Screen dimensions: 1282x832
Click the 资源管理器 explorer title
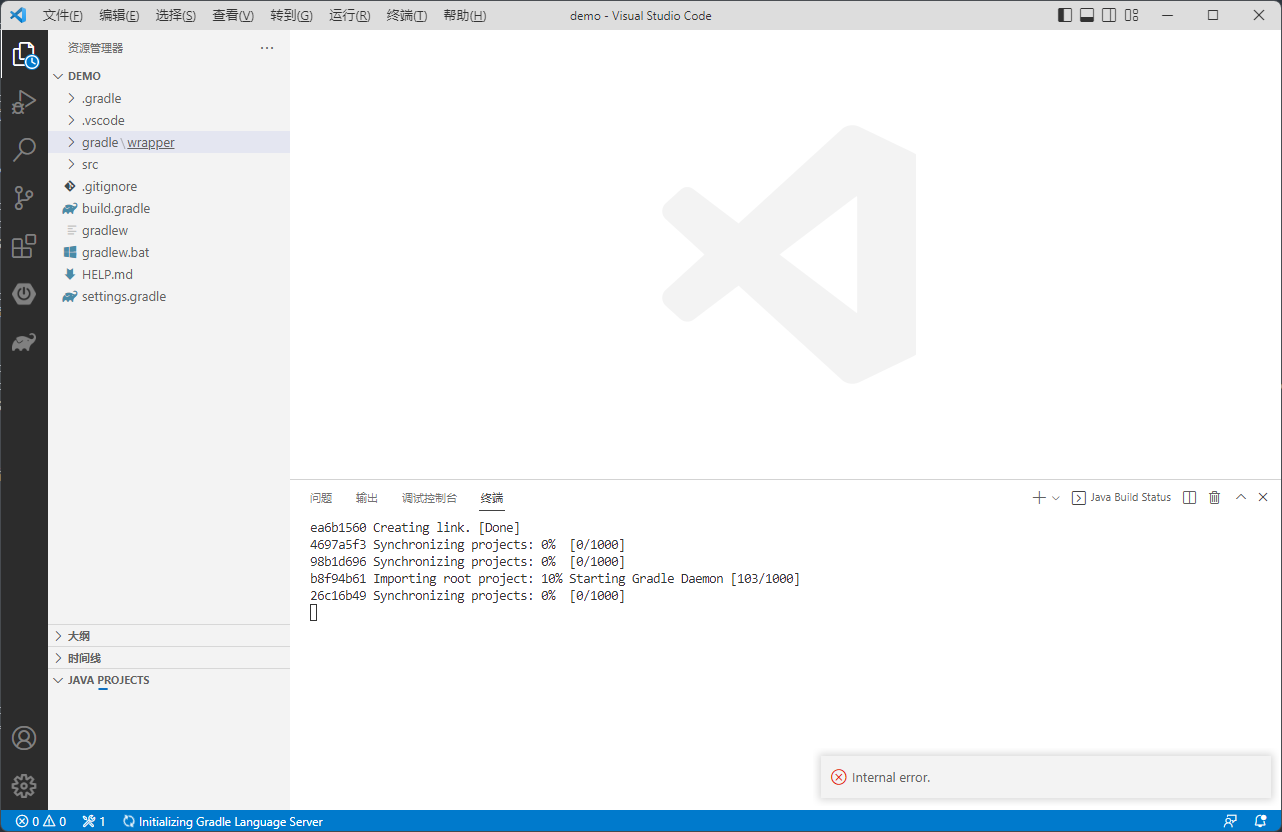[x=96, y=48]
